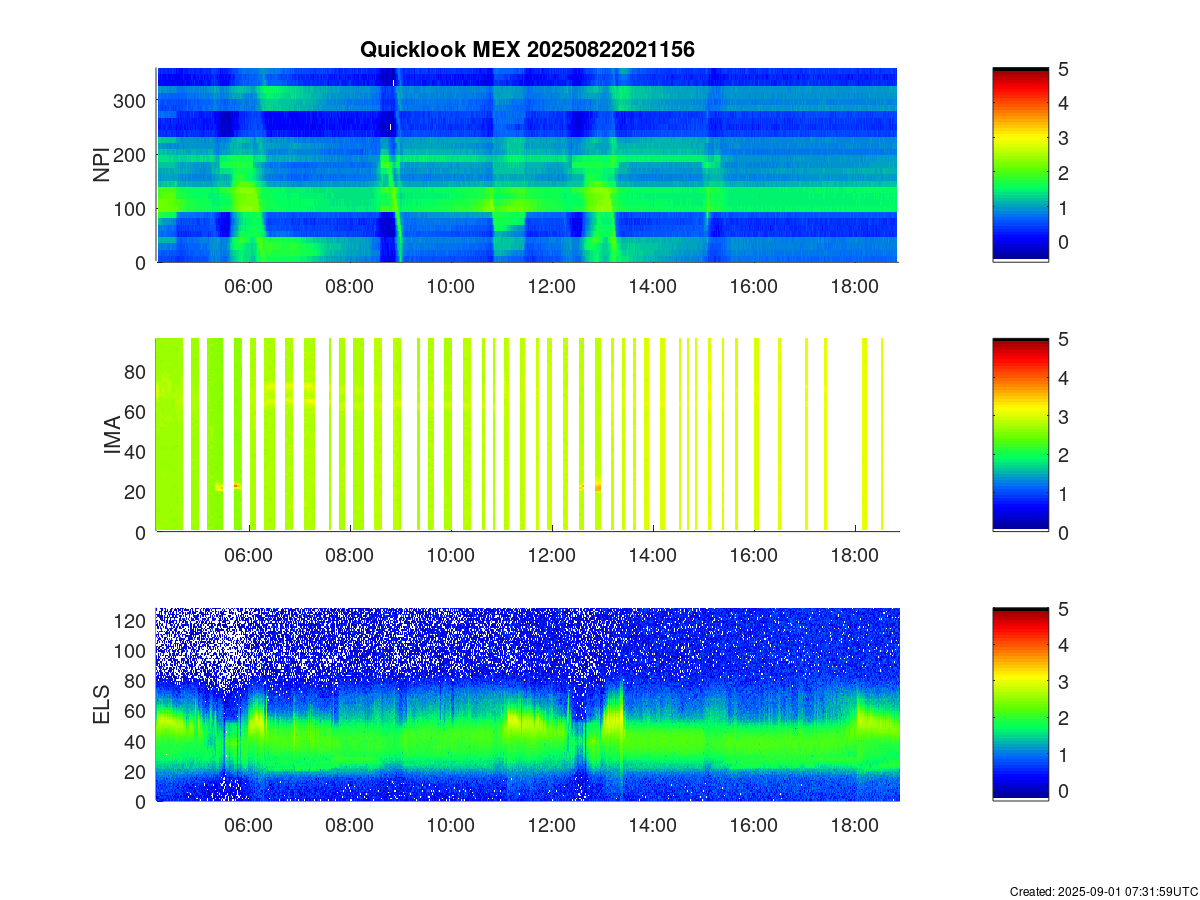Click the 60 tick on ELS y-axis
This screenshot has width=1200, height=900.
tap(137, 711)
